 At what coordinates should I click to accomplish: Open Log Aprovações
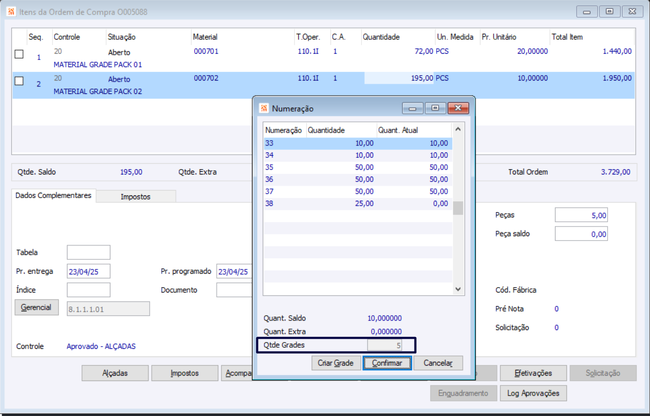[x=533, y=393]
